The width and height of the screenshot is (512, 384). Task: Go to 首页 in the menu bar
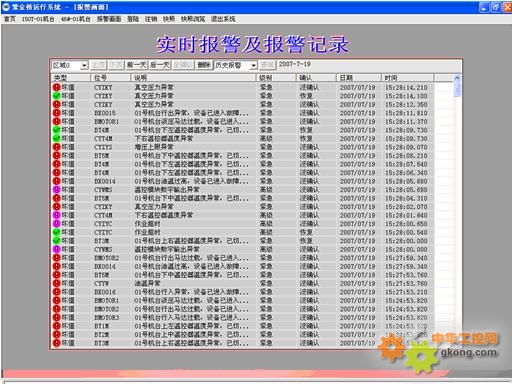(x=10, y=19)
